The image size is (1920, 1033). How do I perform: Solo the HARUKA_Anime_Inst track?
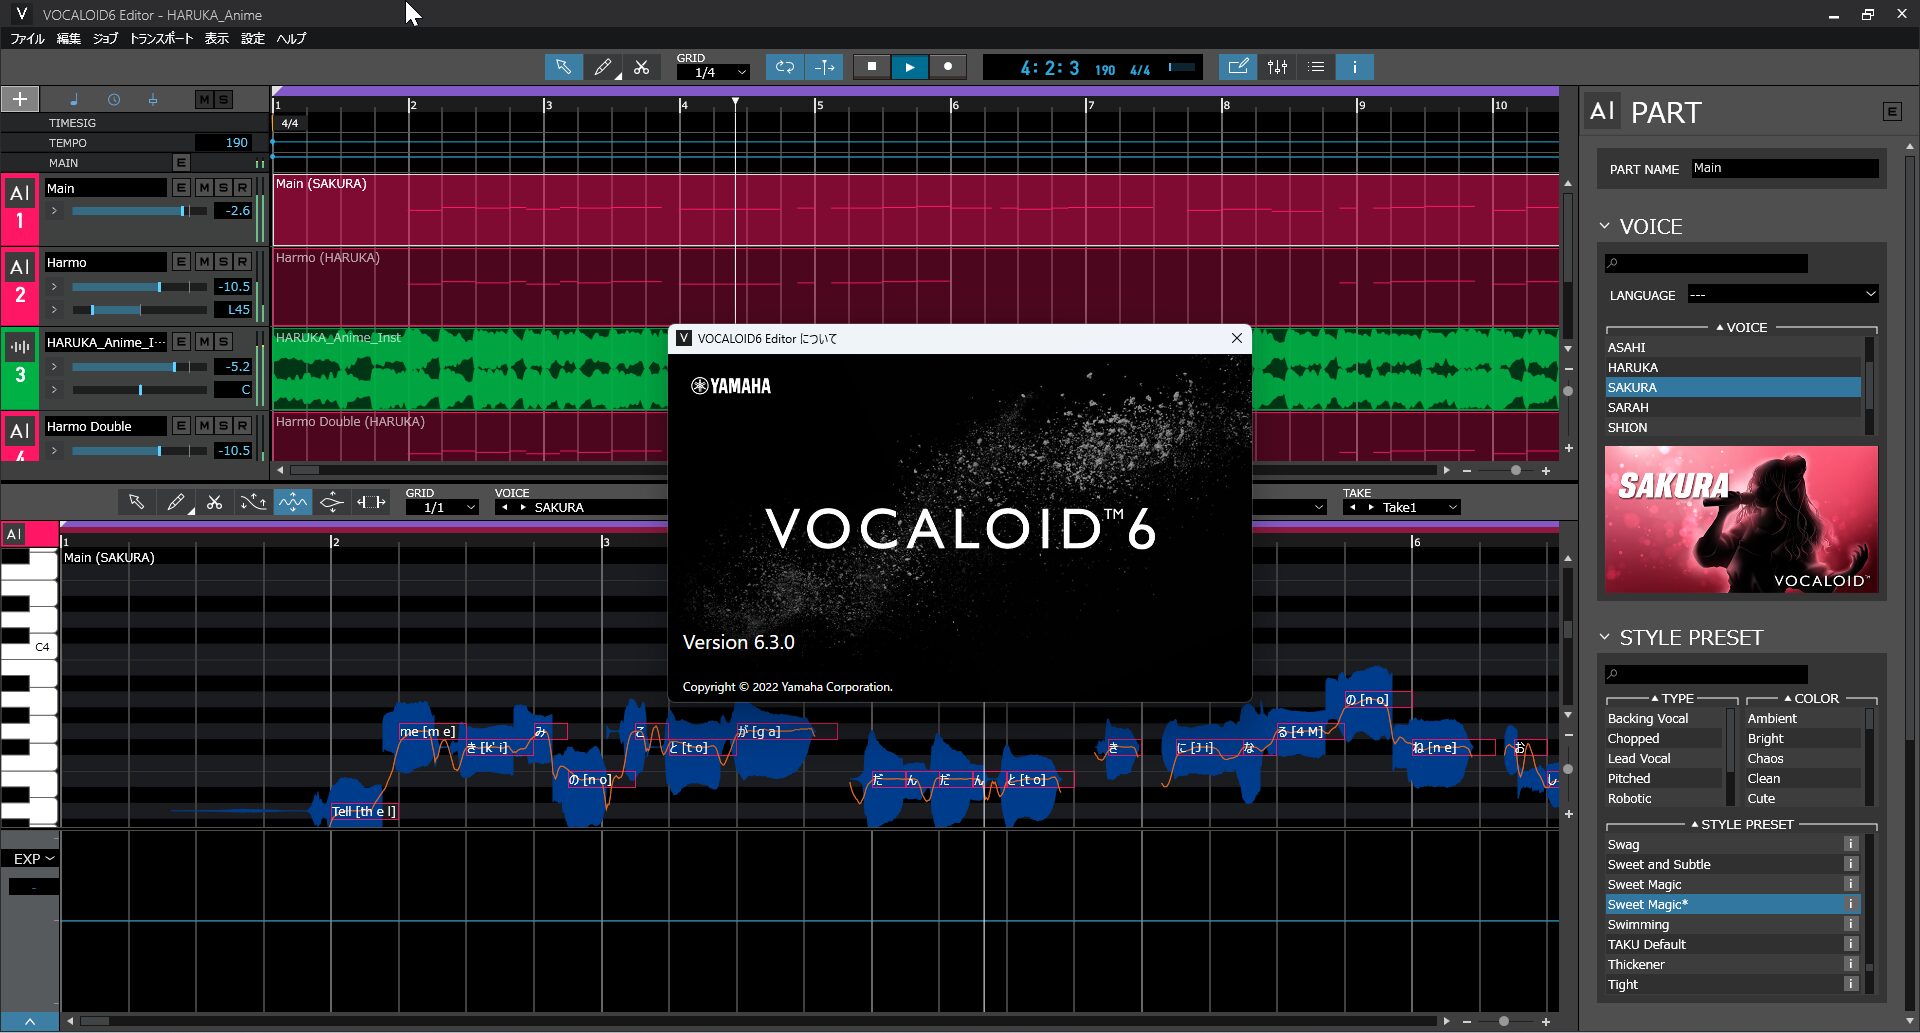223,342
